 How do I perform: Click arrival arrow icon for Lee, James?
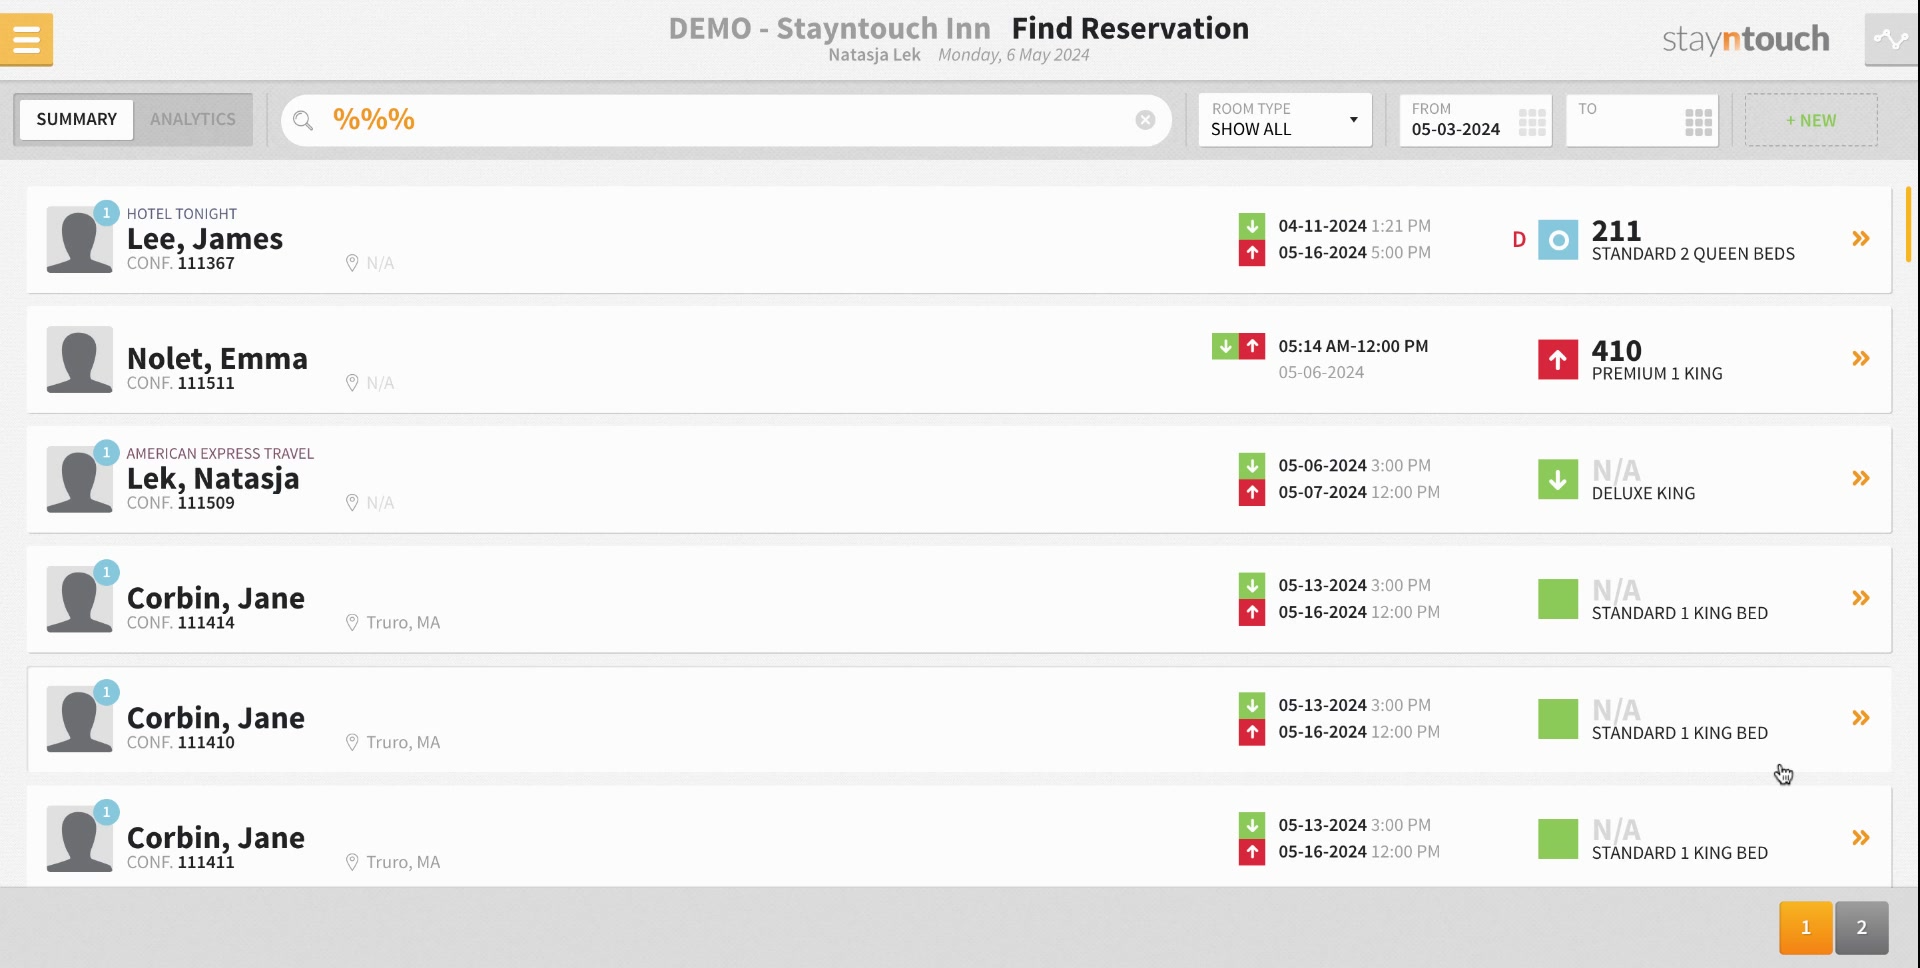(x=1252, y=226)
